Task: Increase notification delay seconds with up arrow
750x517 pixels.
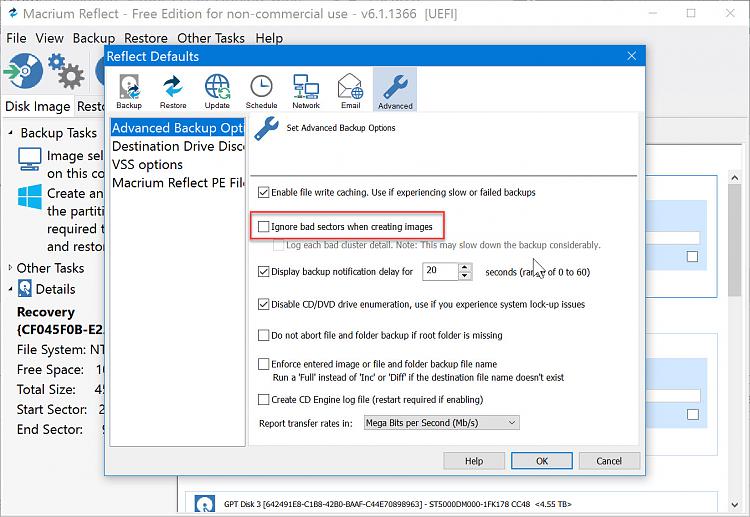Action: click(x=464, y=267)
